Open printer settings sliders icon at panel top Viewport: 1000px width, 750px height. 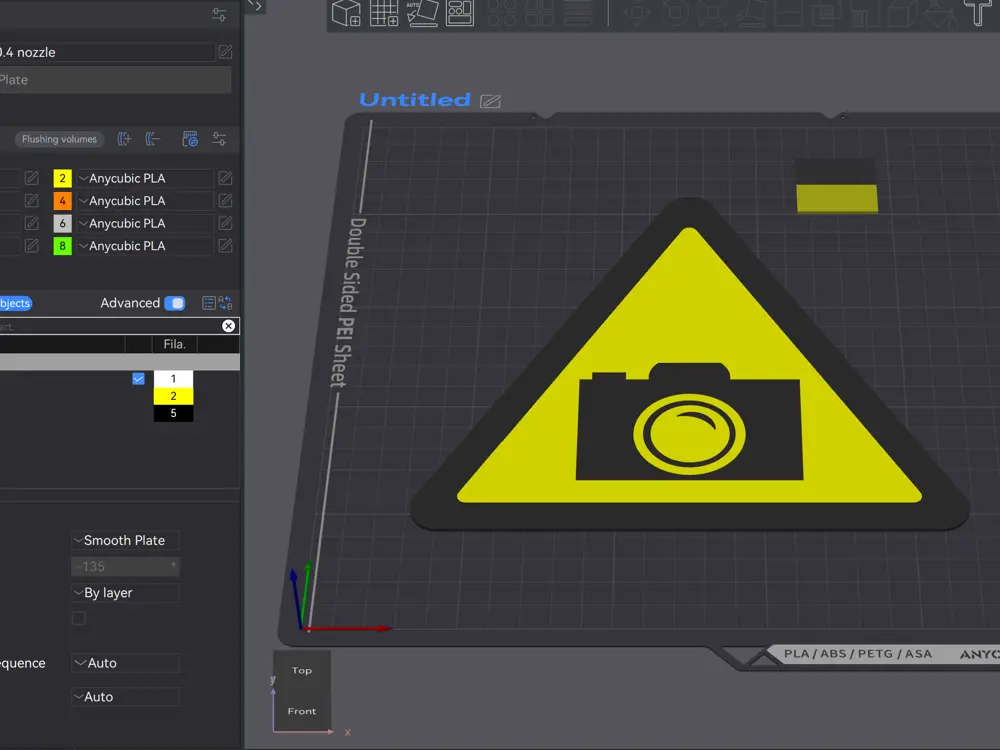pos(219,15)
